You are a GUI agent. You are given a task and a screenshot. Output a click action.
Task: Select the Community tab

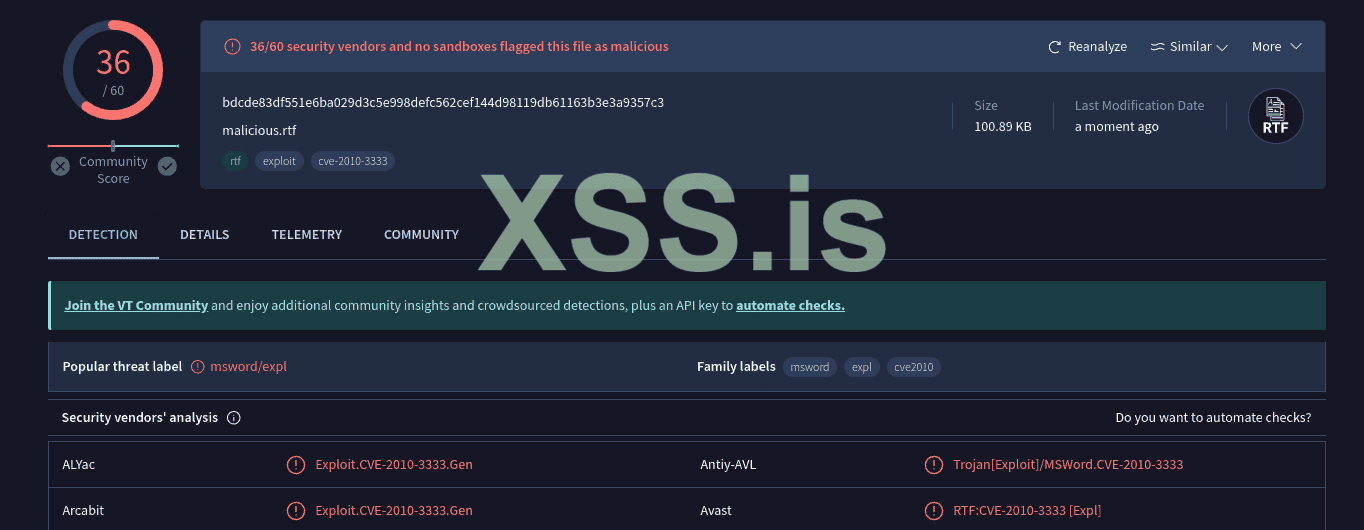pos(421,235)
